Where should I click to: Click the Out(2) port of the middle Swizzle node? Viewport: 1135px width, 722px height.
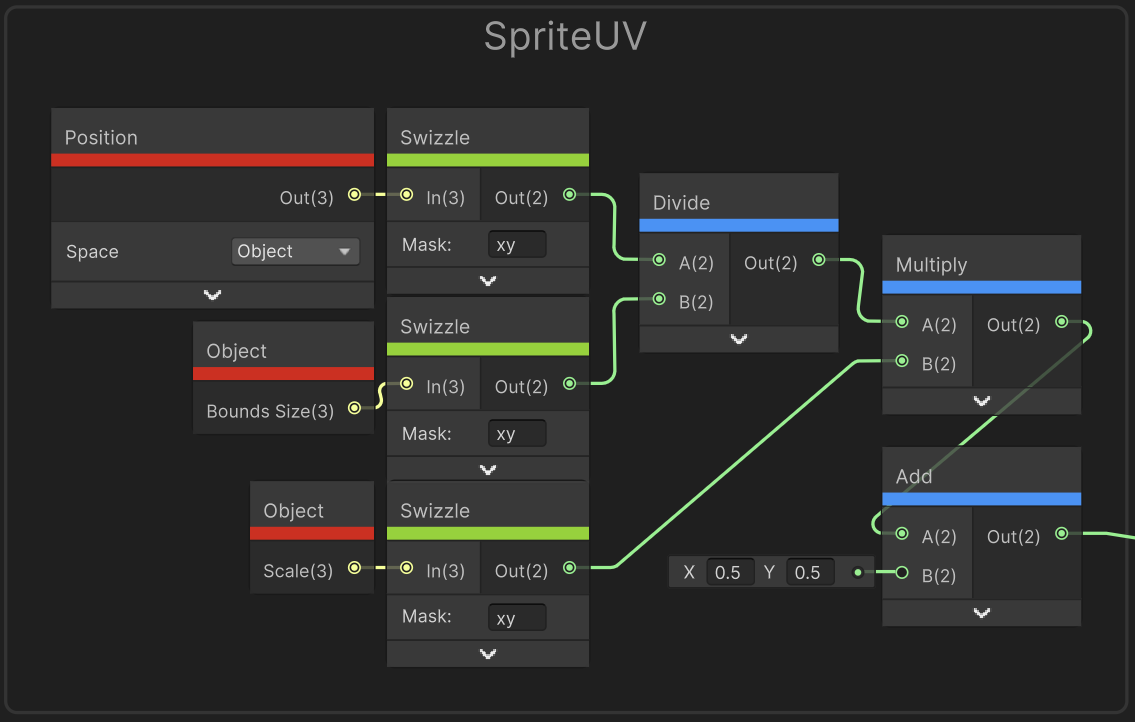[569, 383]
